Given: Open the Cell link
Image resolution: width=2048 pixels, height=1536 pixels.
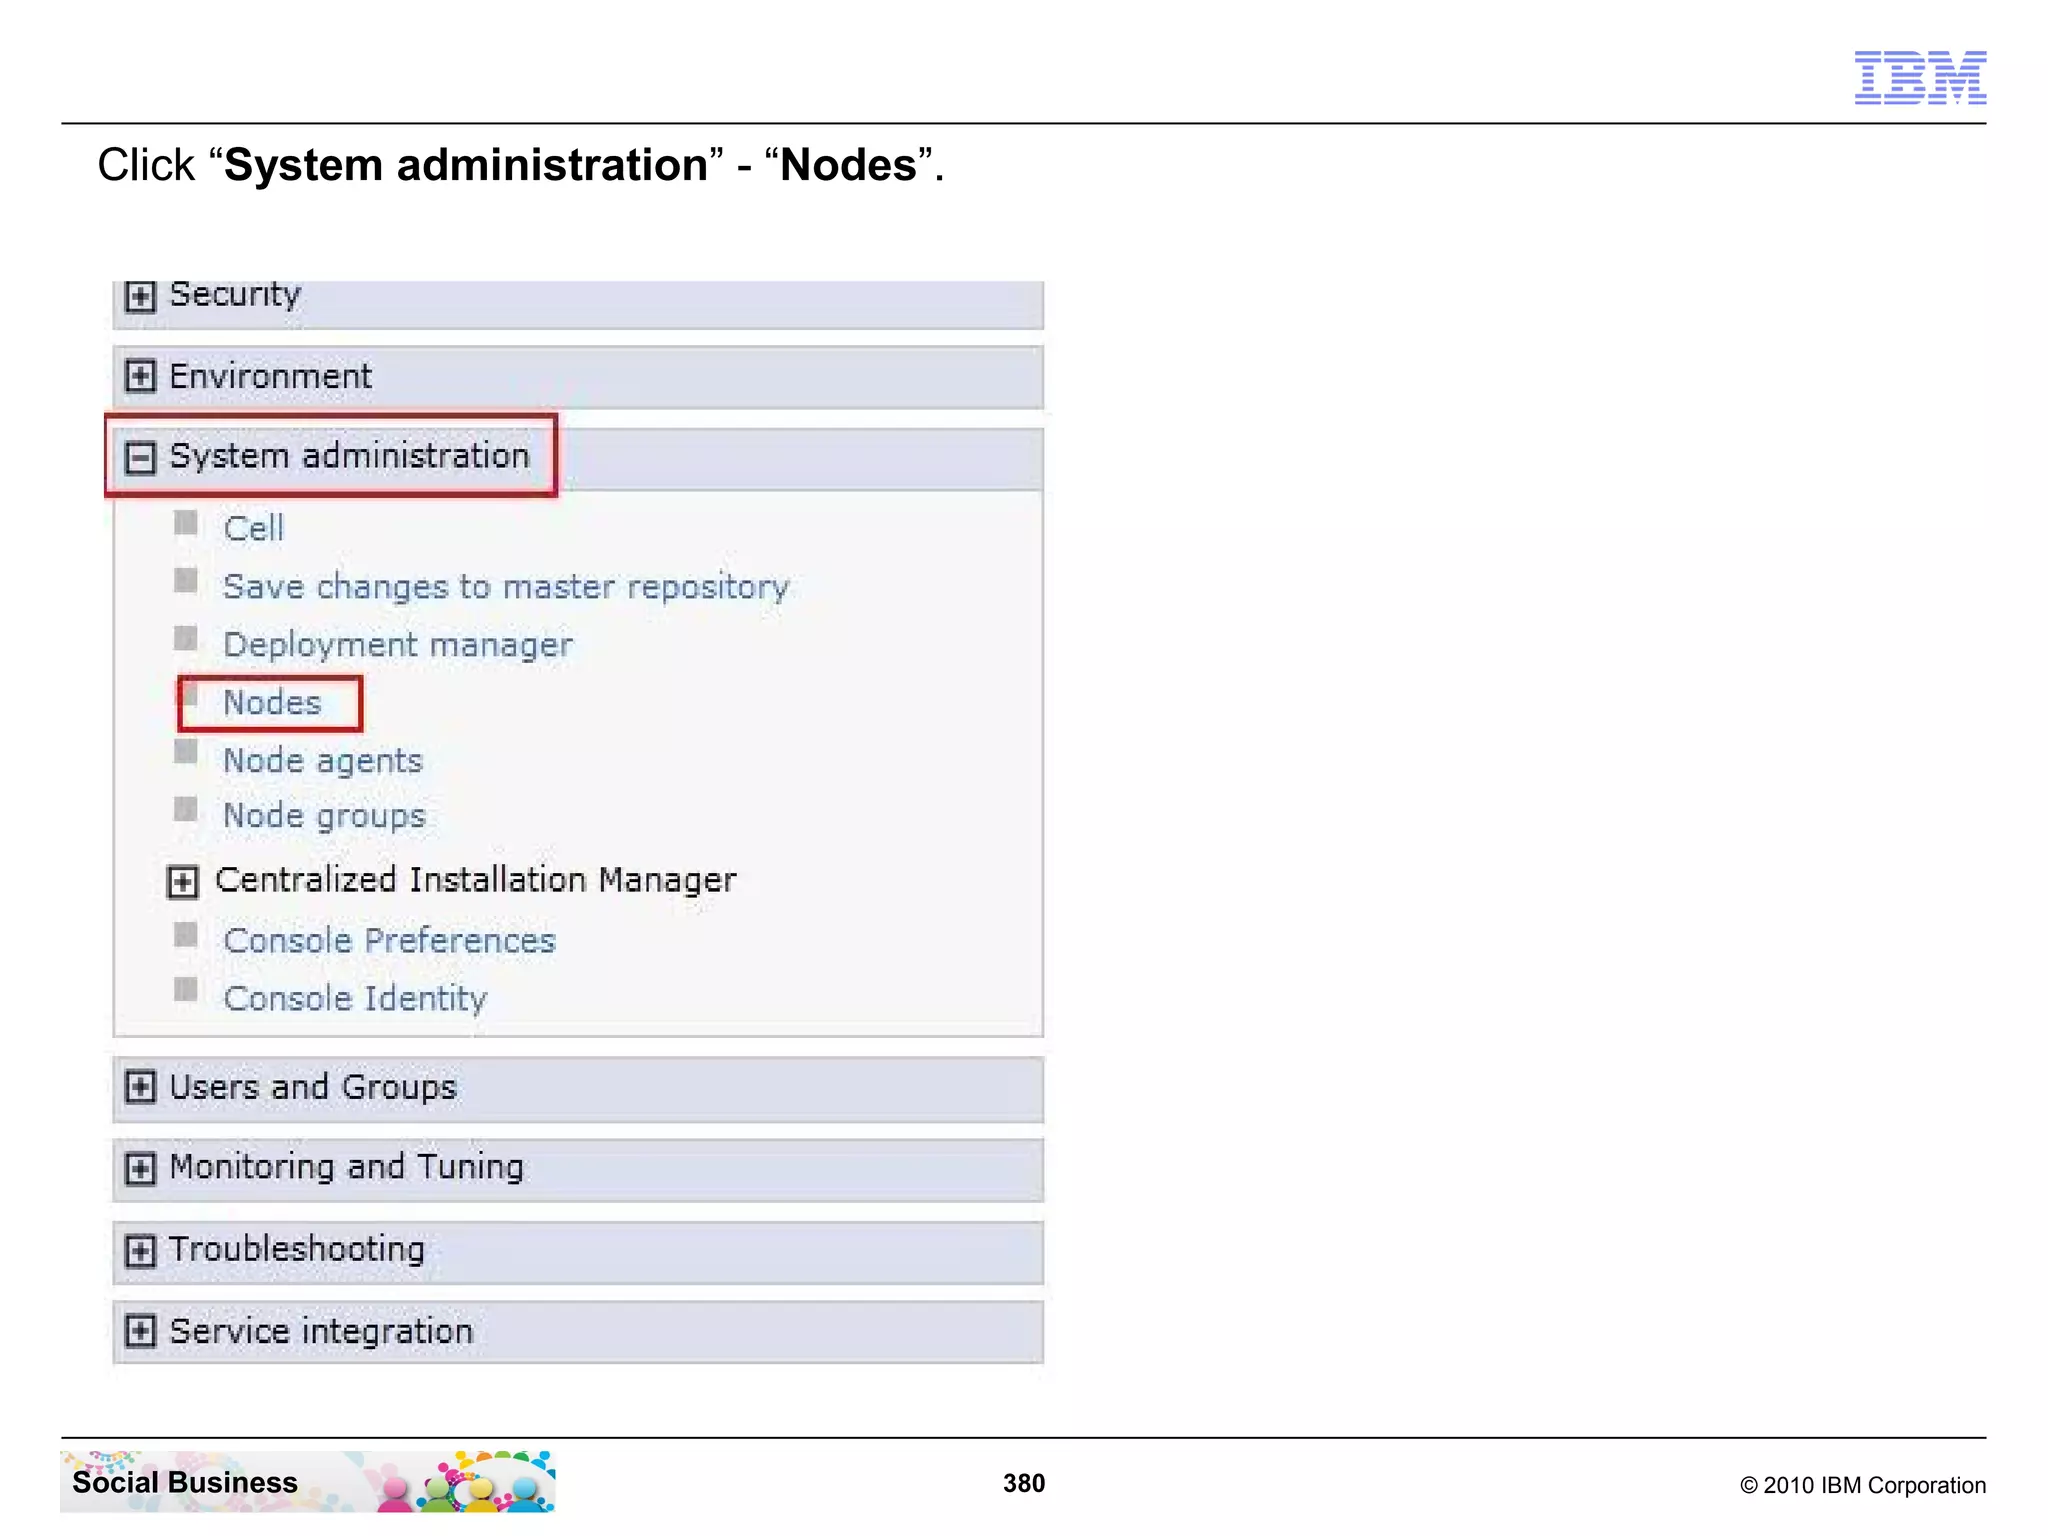Looking at the screenshot, I should click(254, 528).
